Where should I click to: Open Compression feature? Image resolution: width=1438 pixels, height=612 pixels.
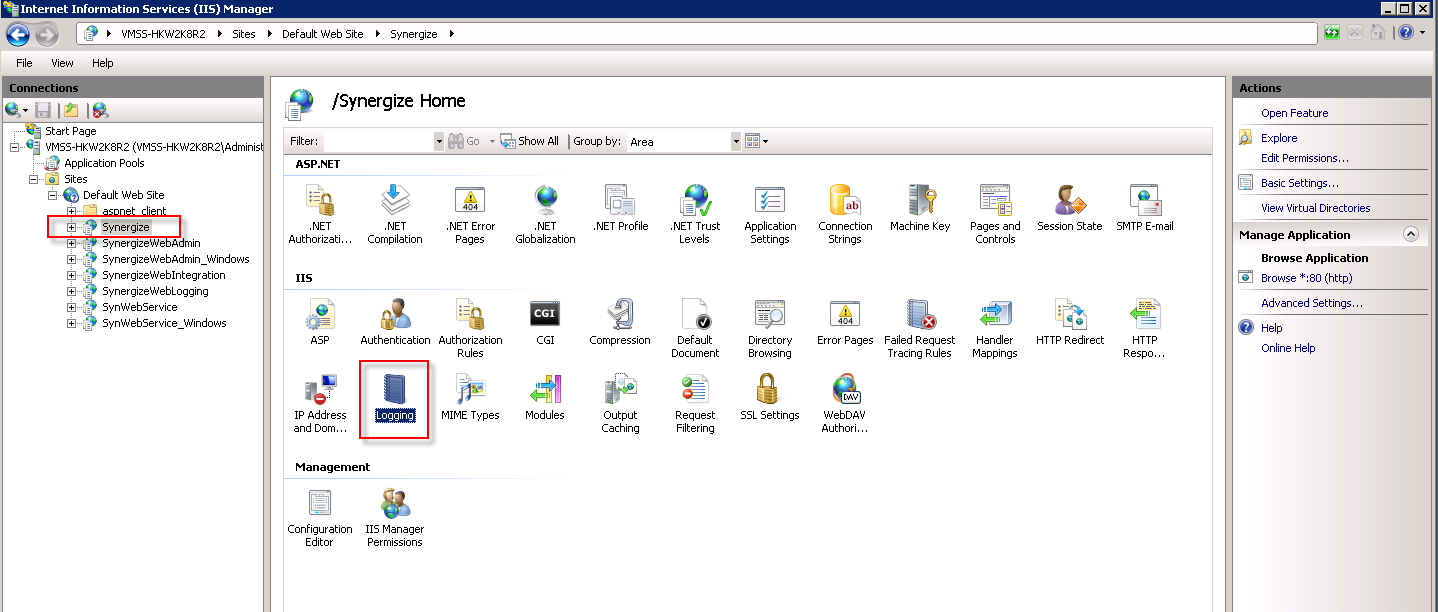click(620, 322)
